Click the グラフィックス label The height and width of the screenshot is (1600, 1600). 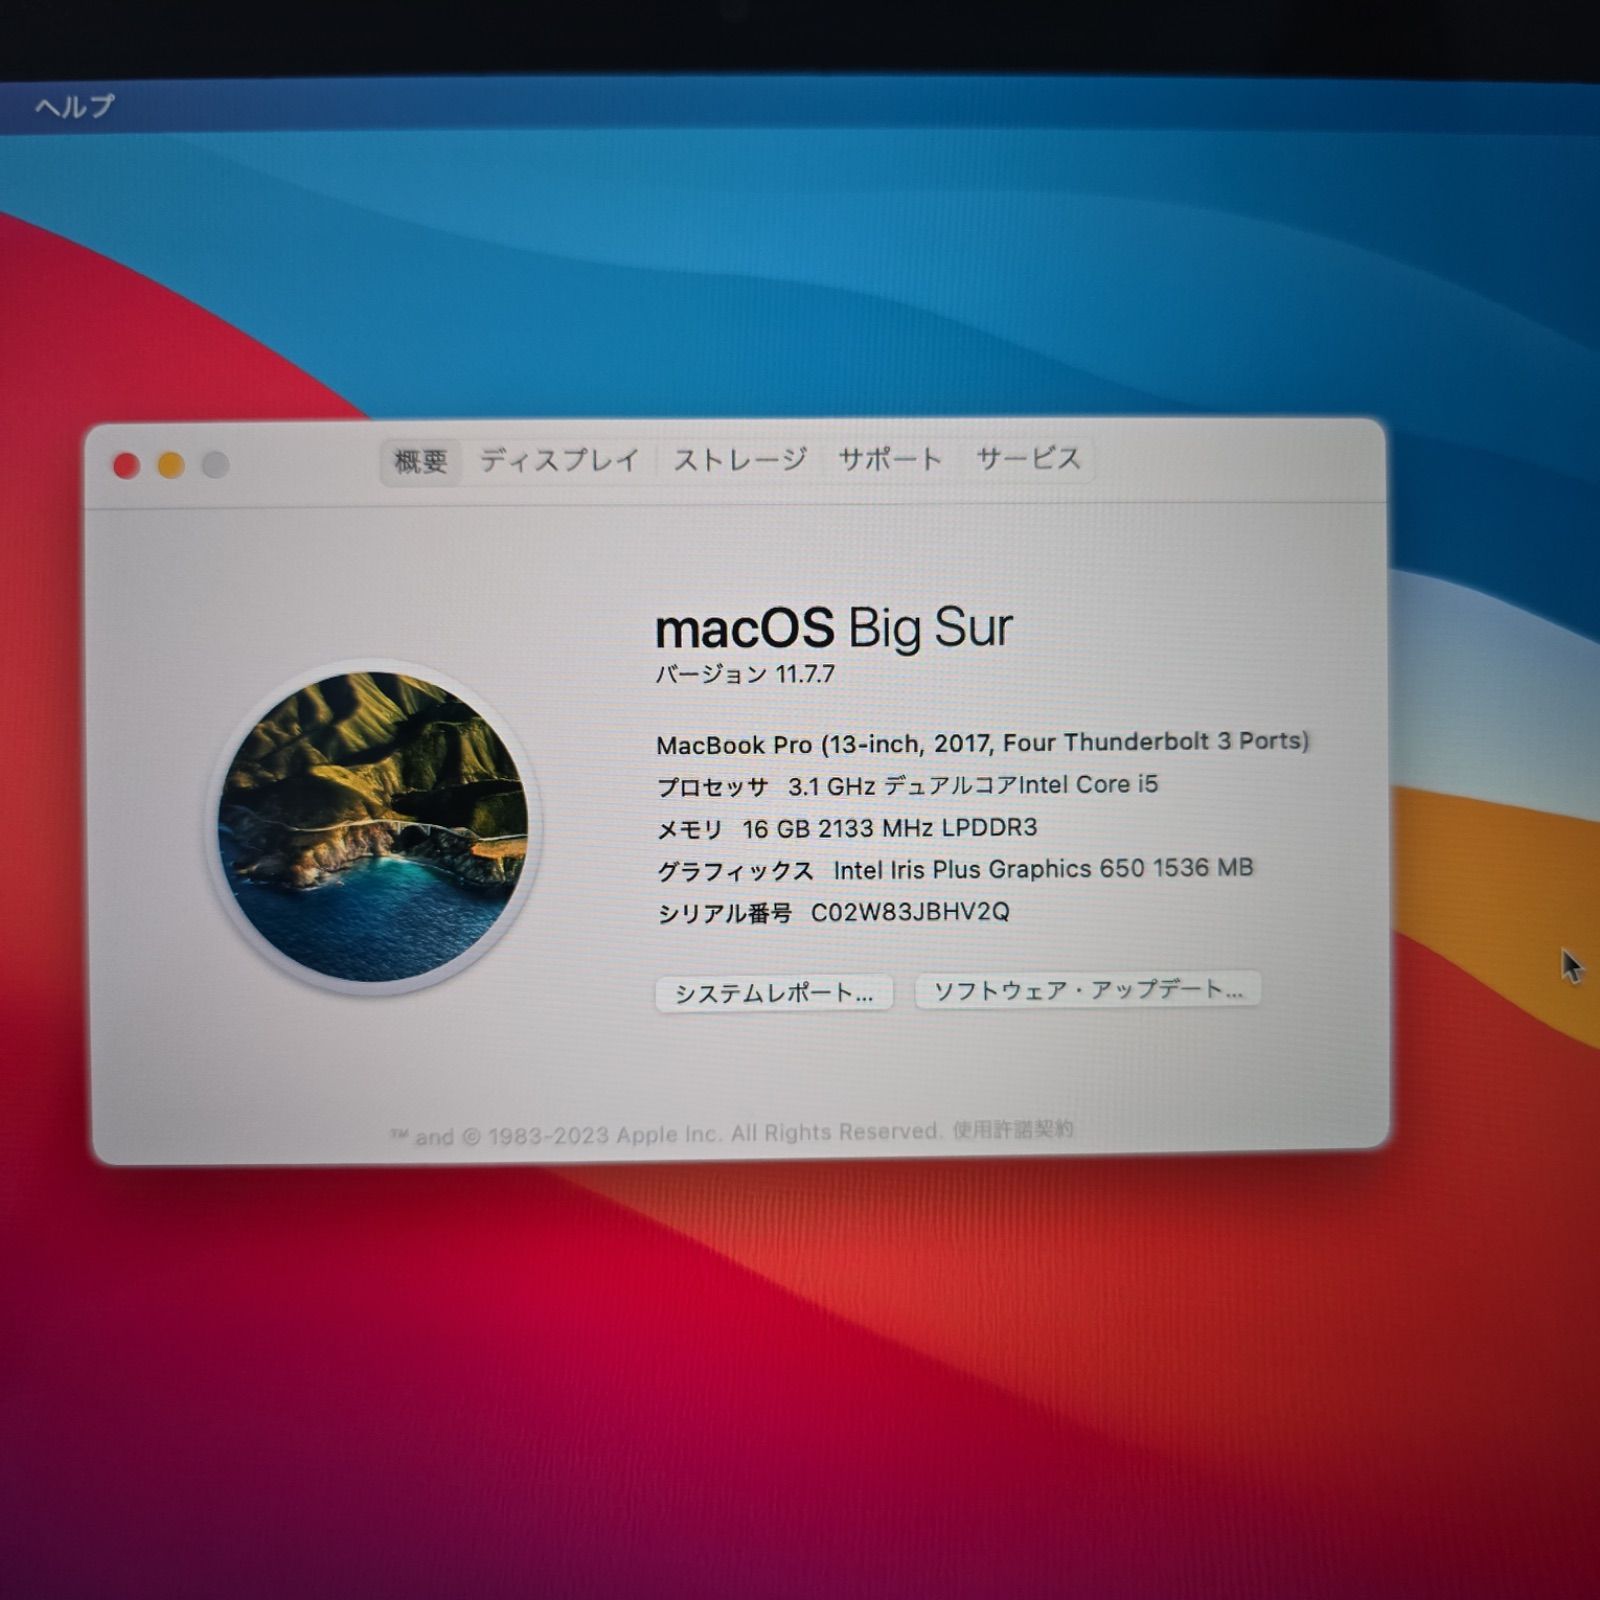[x=735, y=871]
